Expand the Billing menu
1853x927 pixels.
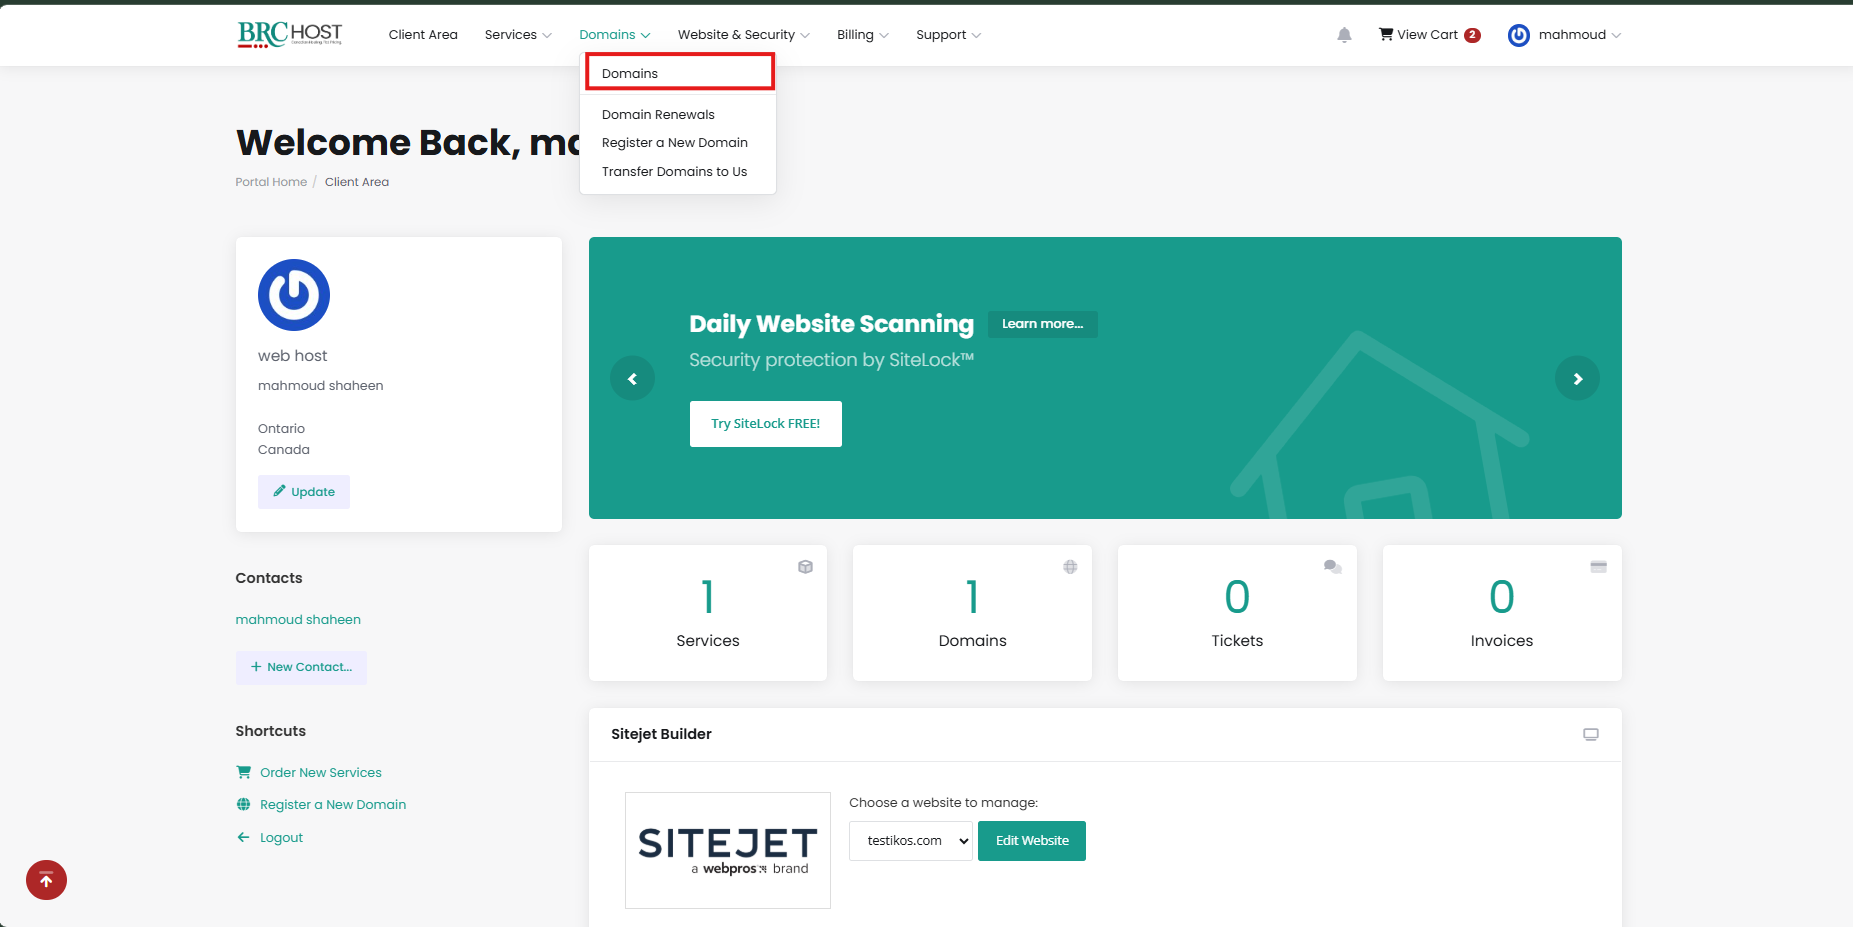(862, 35)
